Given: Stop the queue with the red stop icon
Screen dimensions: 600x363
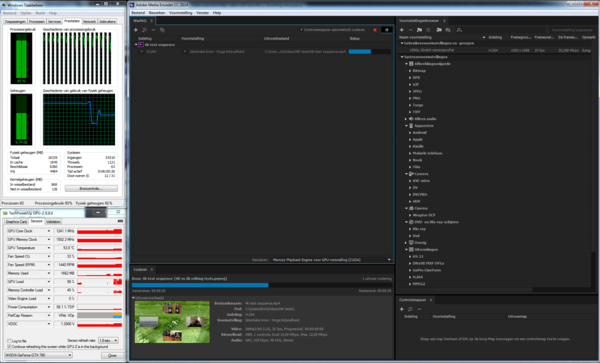Looking at the screenshot, I should click(375, 30).
